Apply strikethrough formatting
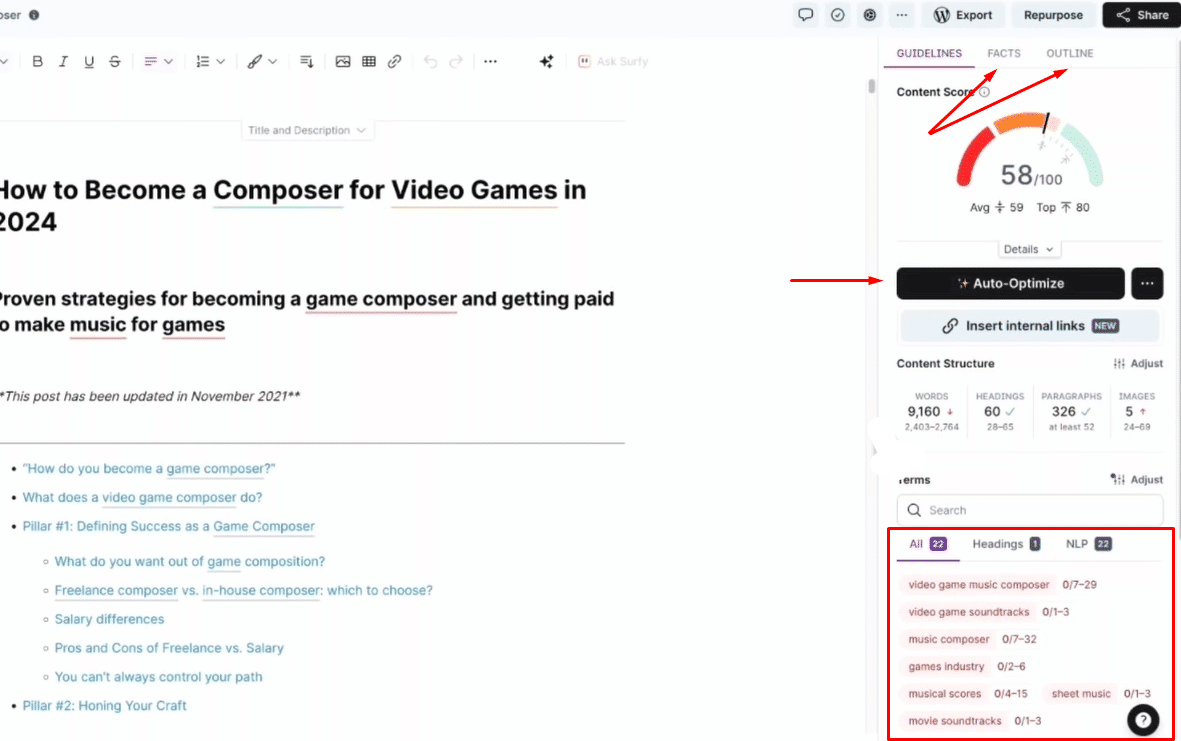The image size is (1181, 741). tap(115, 62)
